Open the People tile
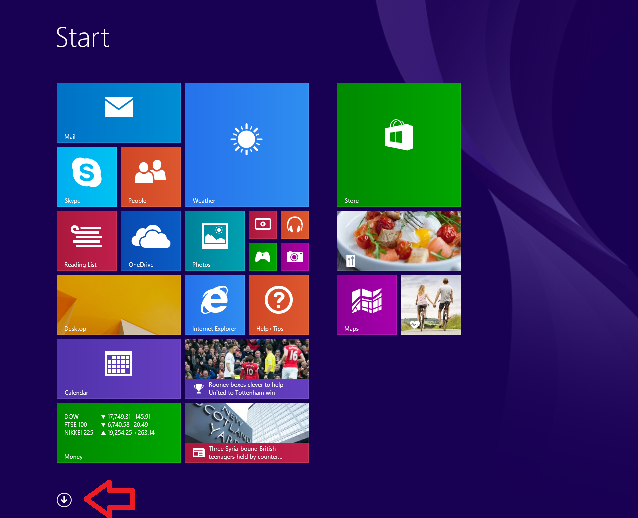 tap(151, 177)
